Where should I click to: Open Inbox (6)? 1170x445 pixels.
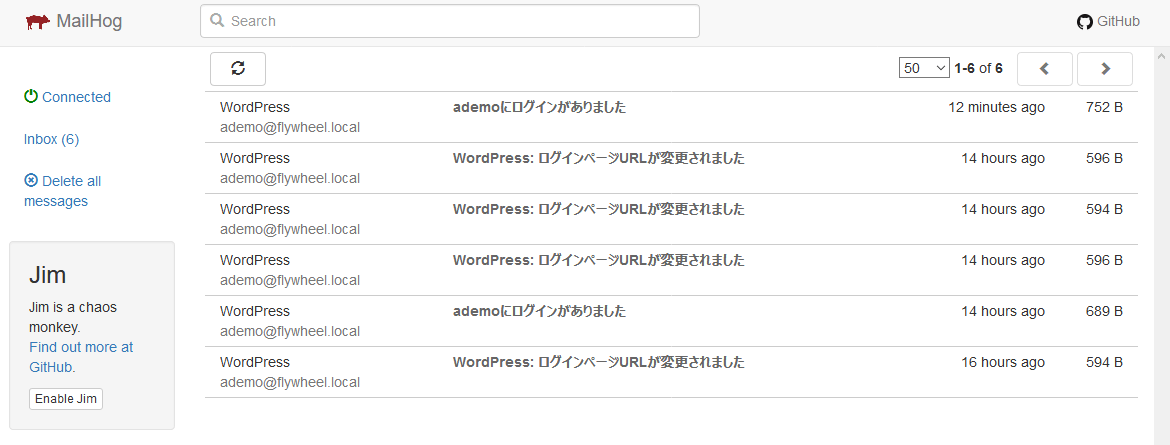(51, 140)
